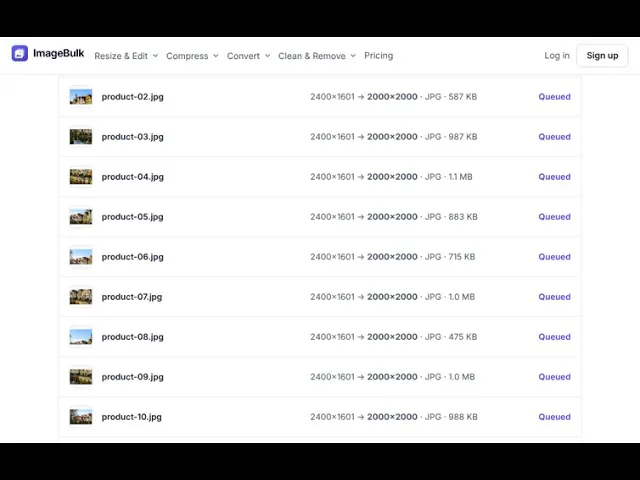Click Queued status for product-04.jpg
Image resolution: width=640 pixels, height=480 pixels.
pyautogui.click(x=554, y=177)
